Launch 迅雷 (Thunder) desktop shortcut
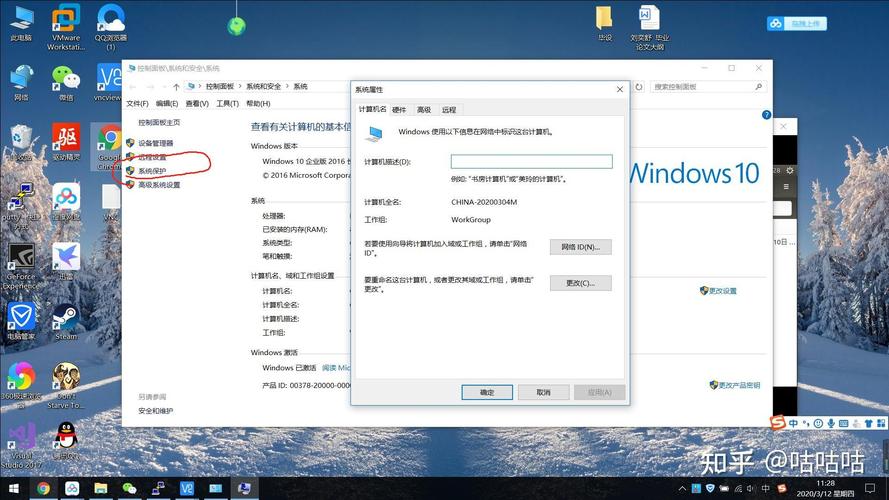This screenshot has width=889, height=500. coord(66,262)
